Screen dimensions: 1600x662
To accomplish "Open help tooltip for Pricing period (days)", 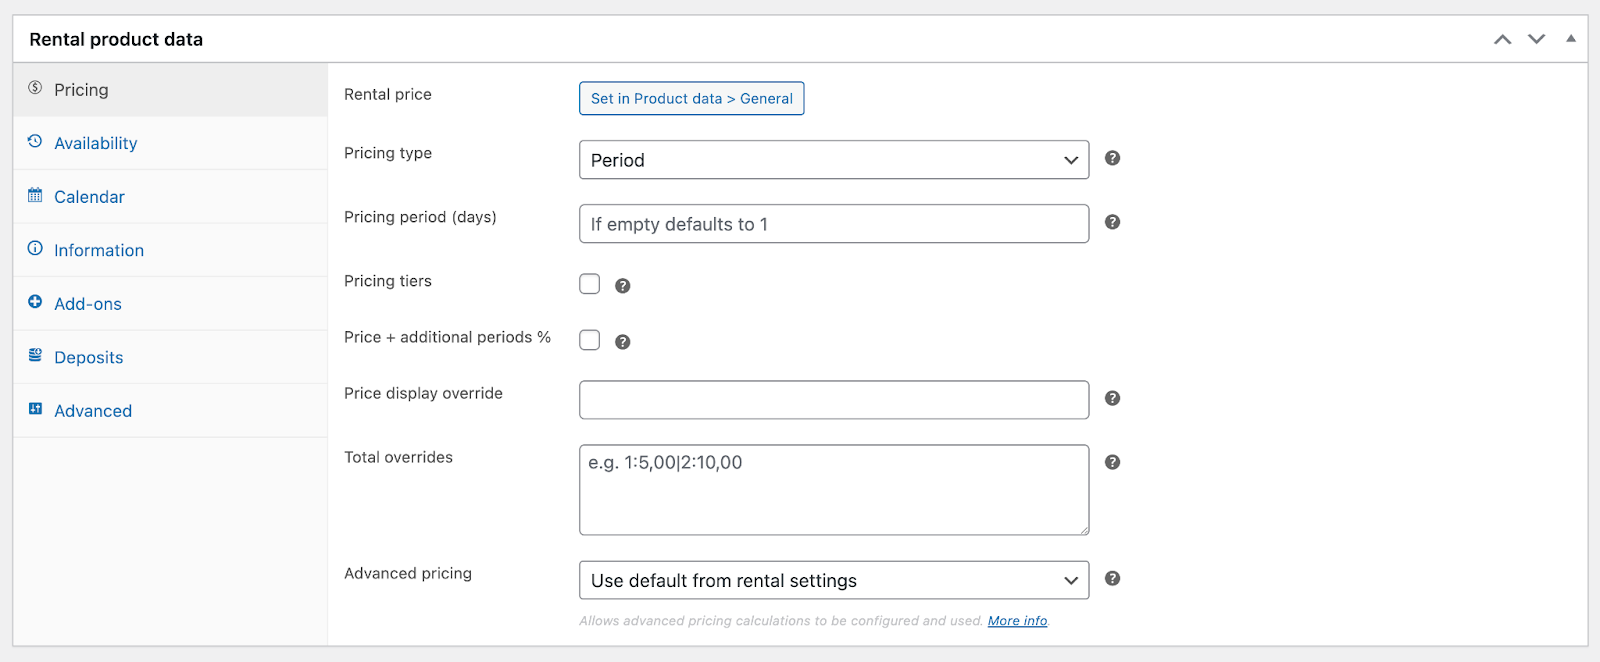I will click(1112, 222).
